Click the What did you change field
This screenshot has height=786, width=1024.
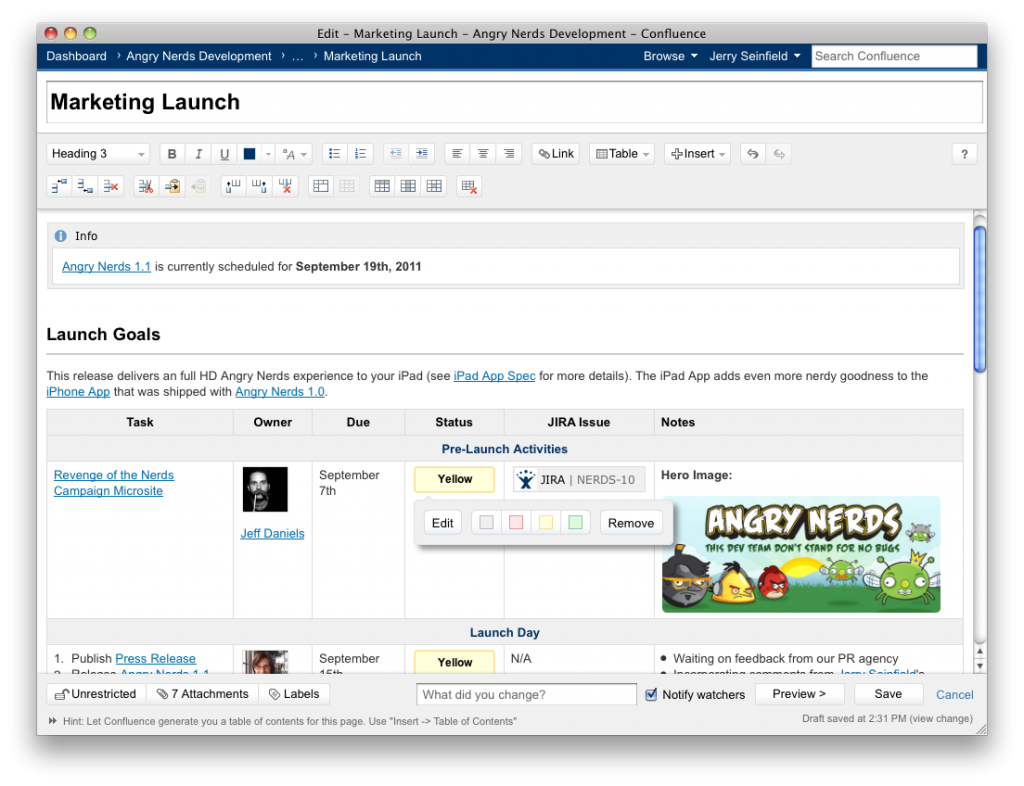[x=526, y=695]
